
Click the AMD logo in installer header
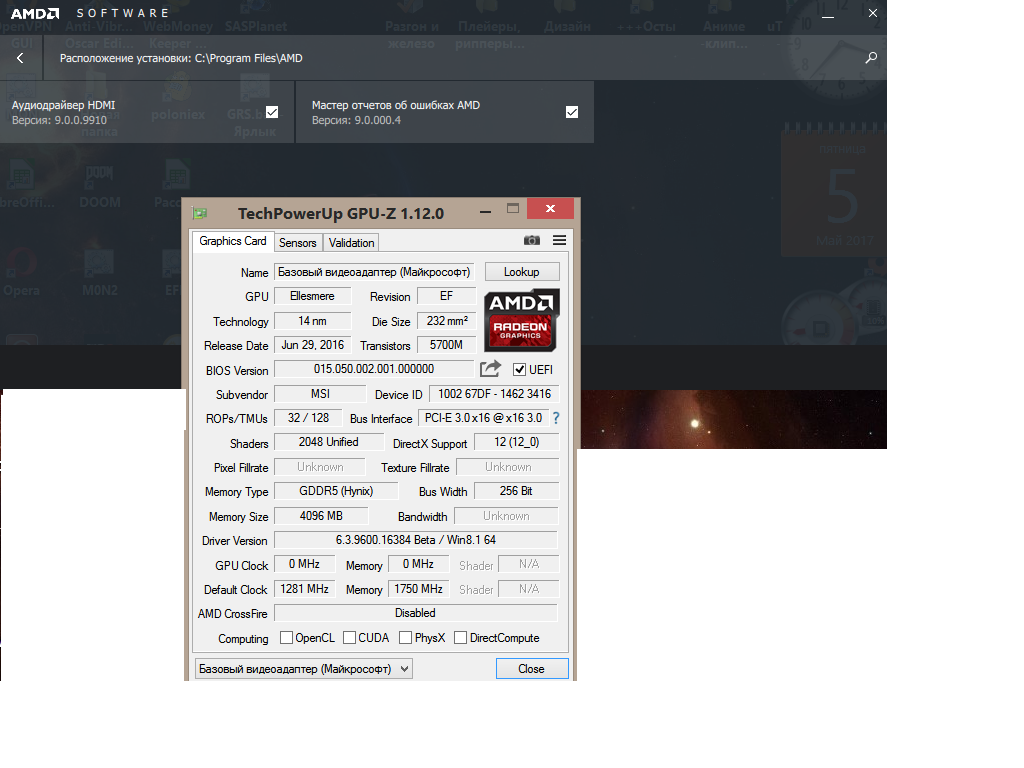point(35,13)
